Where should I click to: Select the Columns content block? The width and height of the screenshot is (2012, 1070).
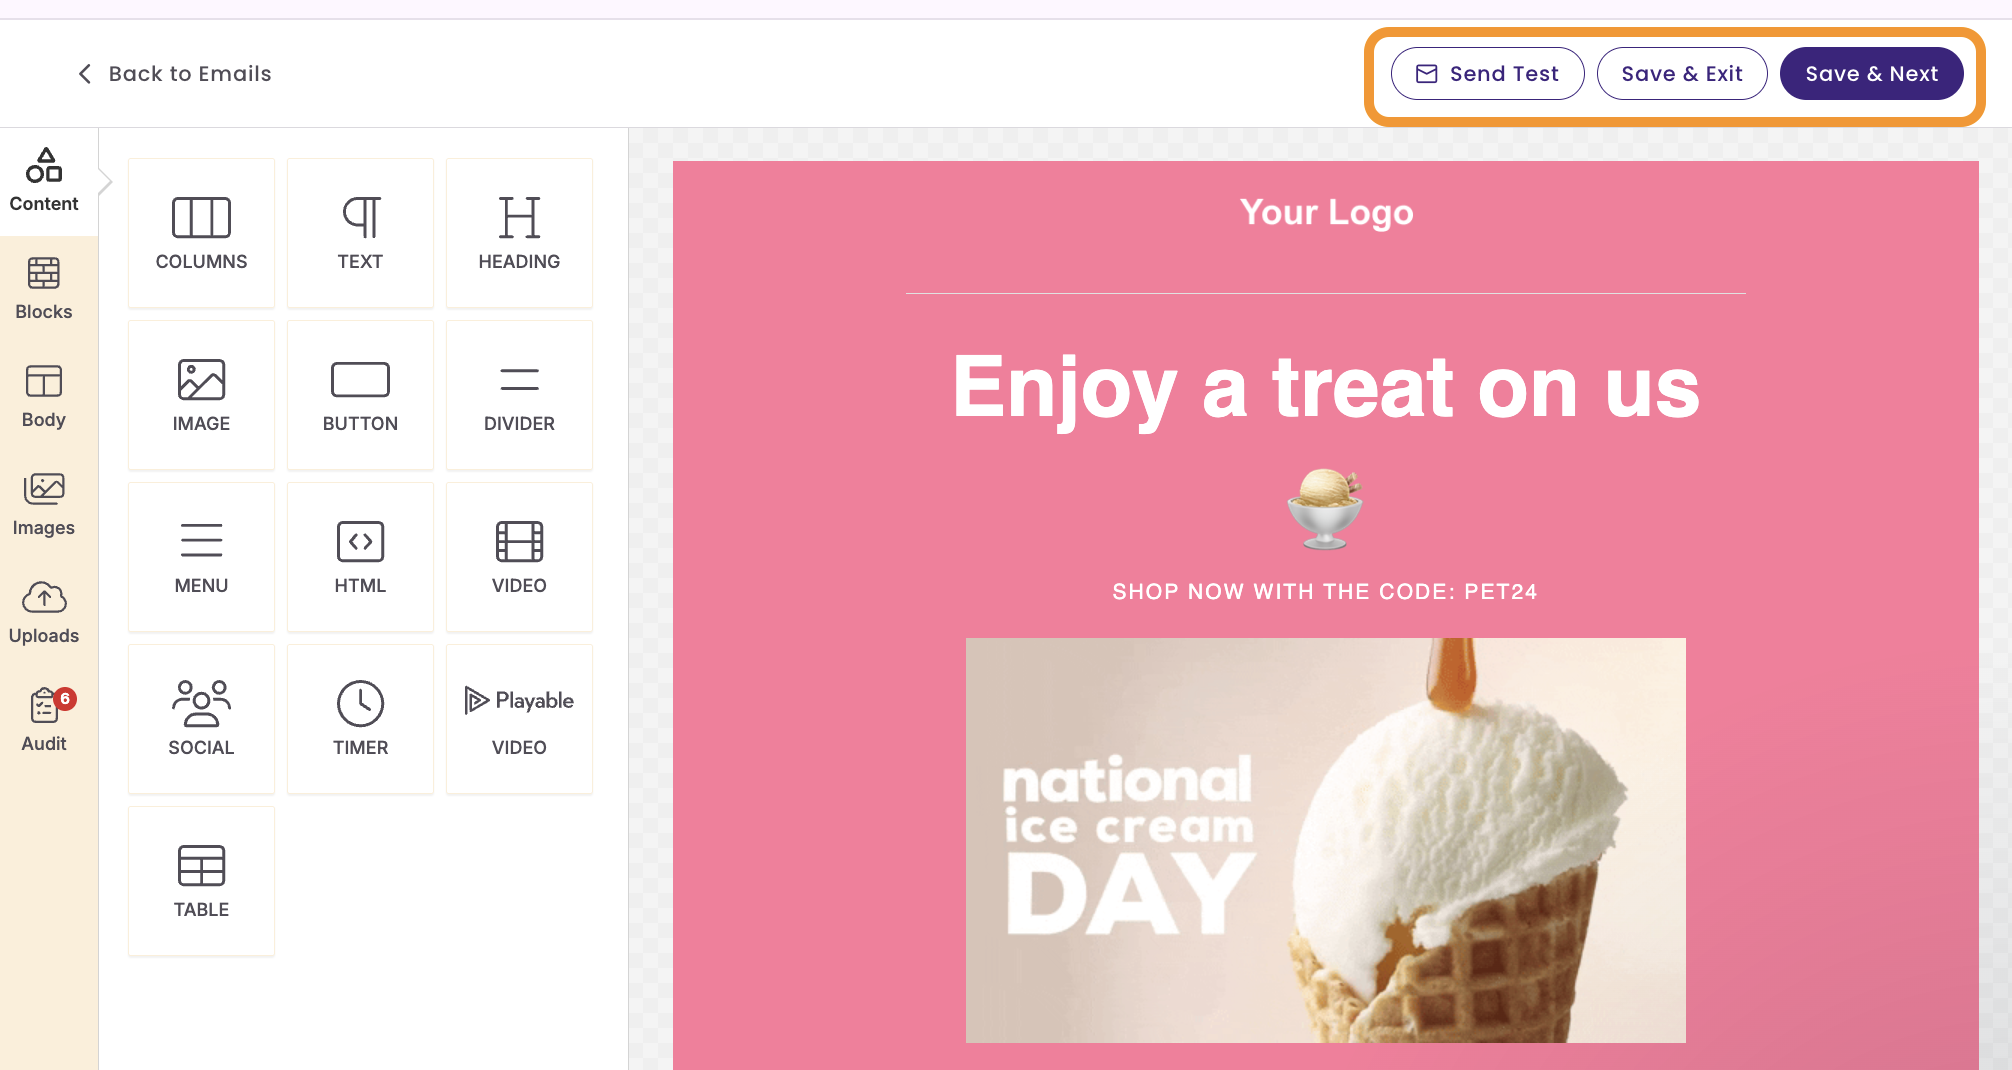pos(201,233)
